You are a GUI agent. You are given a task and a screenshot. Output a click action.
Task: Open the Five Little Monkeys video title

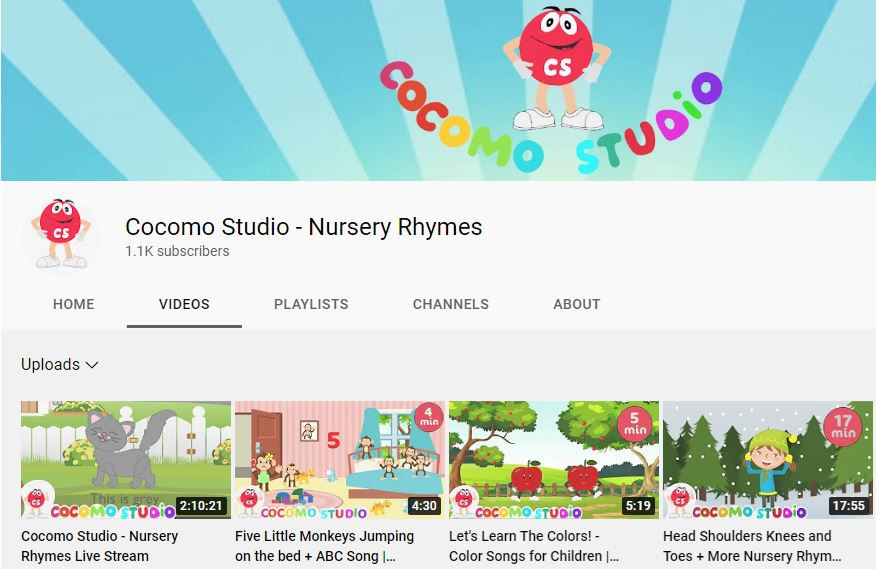(324, 546)
